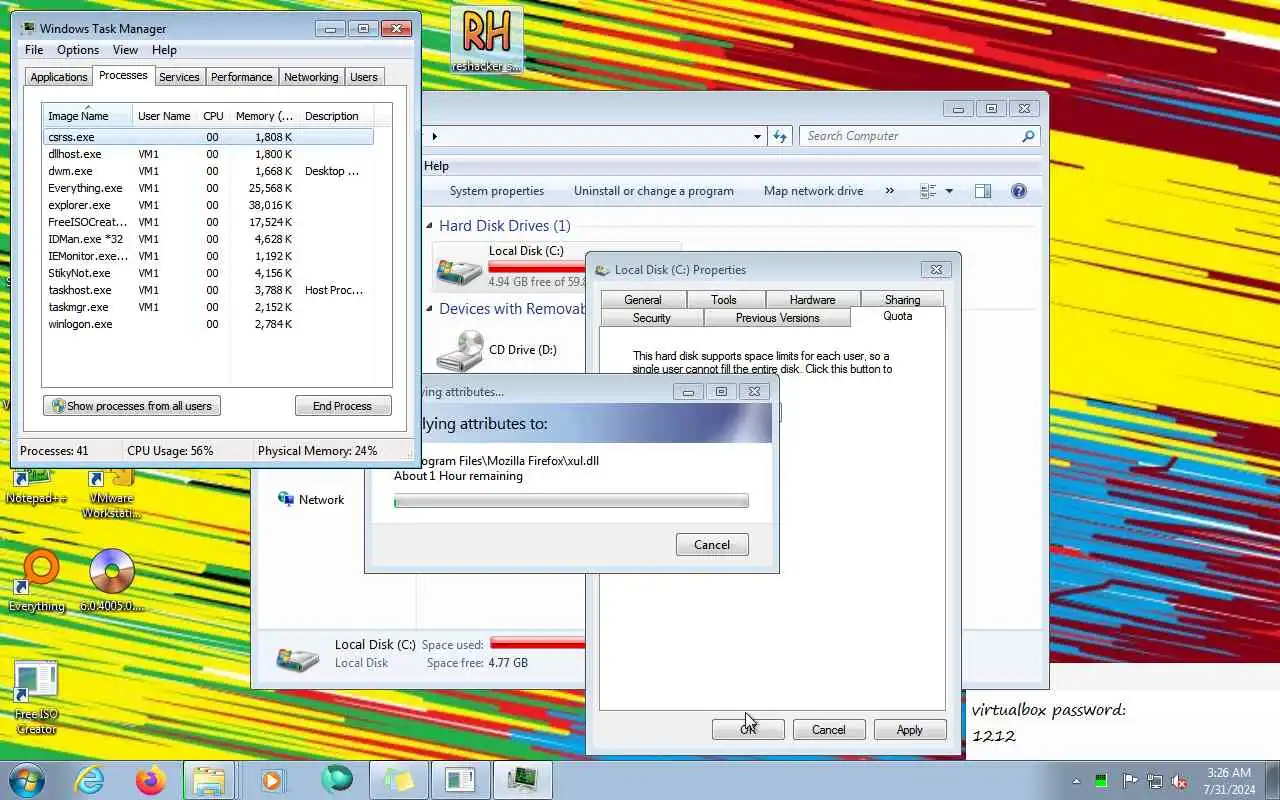Viewport: 1280px width, 800px height.
Task: Open the General tab in Disk Properties
Action: pyautogui.click(x=643, y=299)
